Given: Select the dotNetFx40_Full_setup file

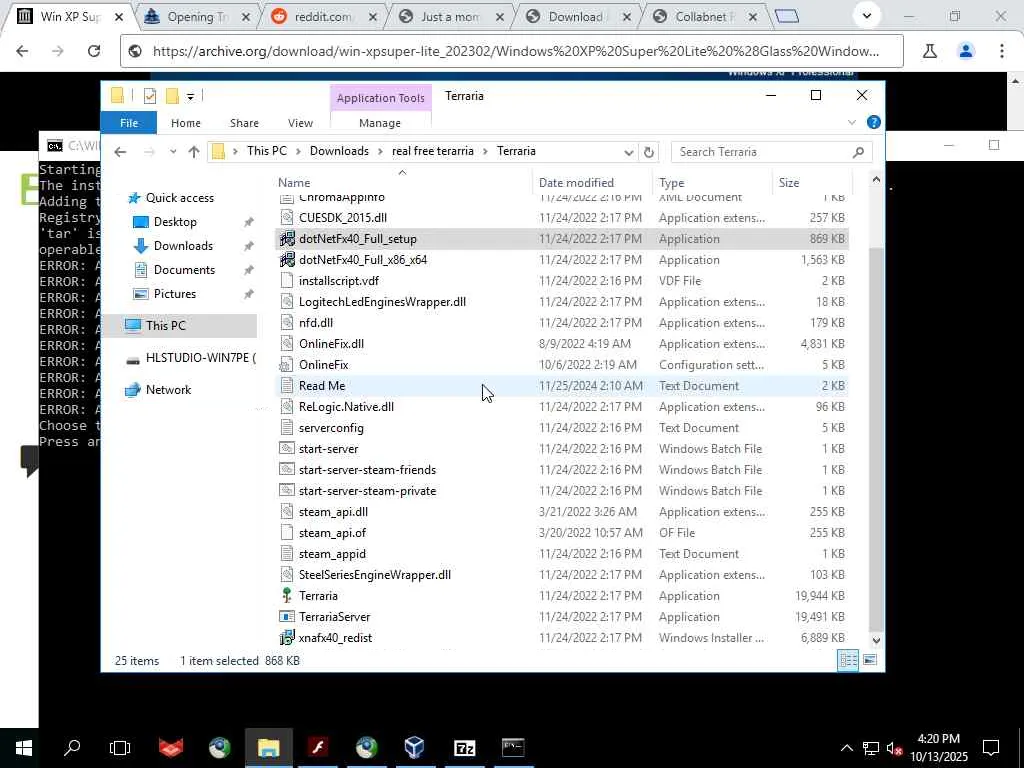Looking at the screenshot, I should click(357, 239).
